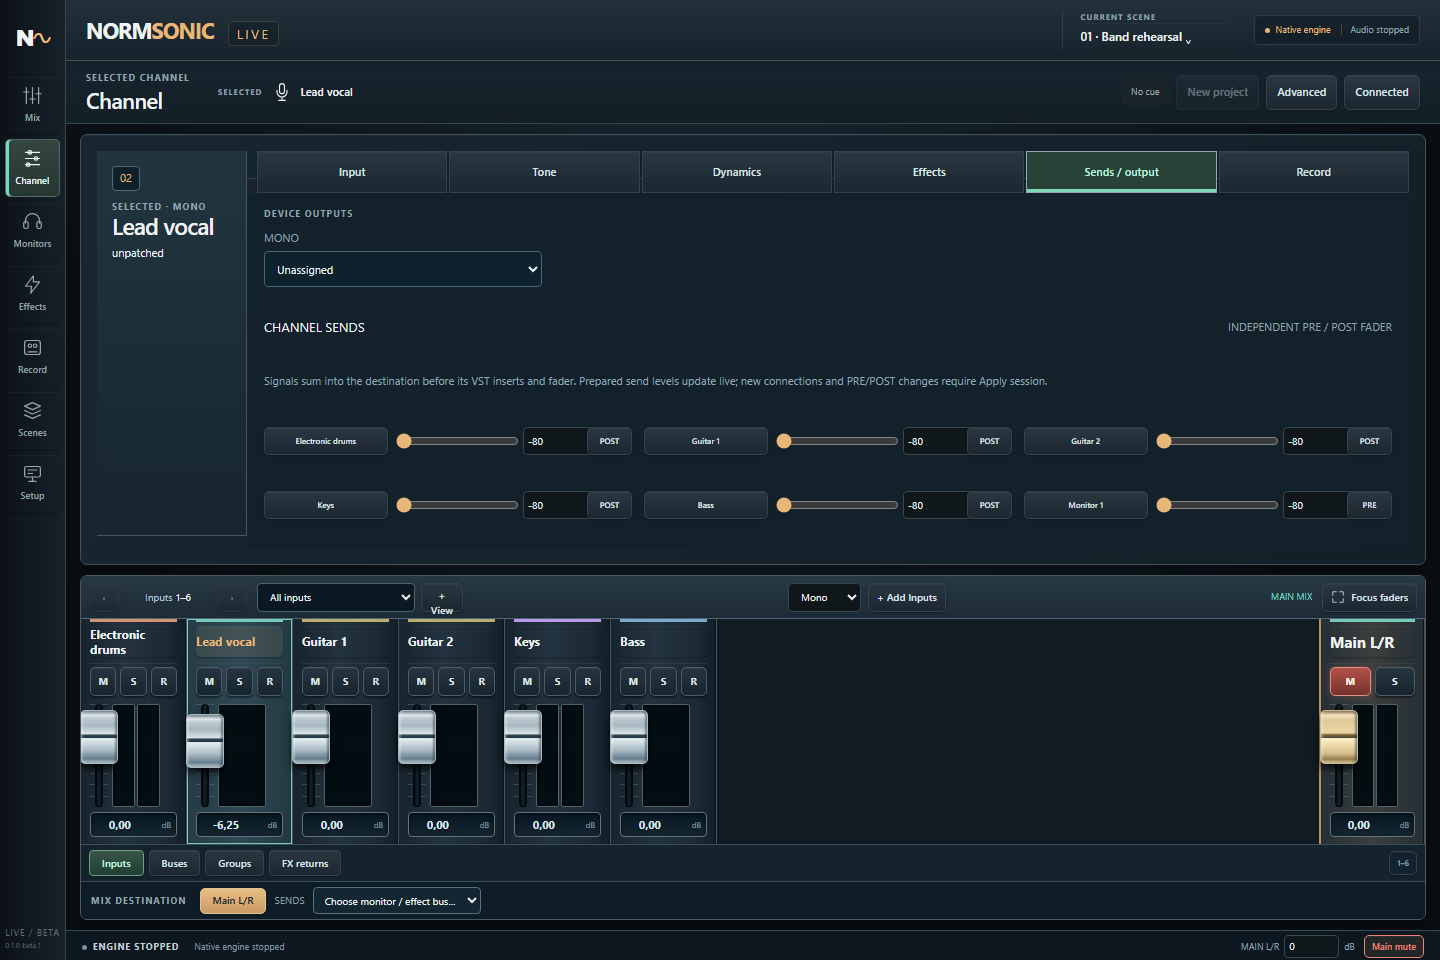Open the All inputs filter dropdown
Viewport: 1440px width, 960px height.
pyautogui.click(x=336, y=597)
